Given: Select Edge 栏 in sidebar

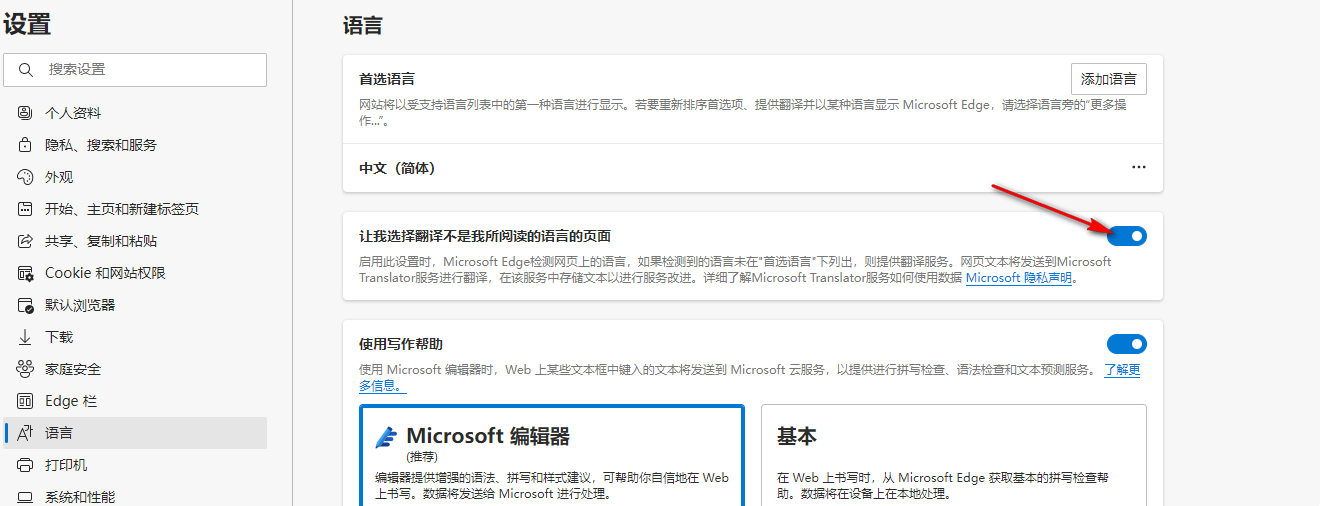Looking at the screenshot, I should 136,401.
